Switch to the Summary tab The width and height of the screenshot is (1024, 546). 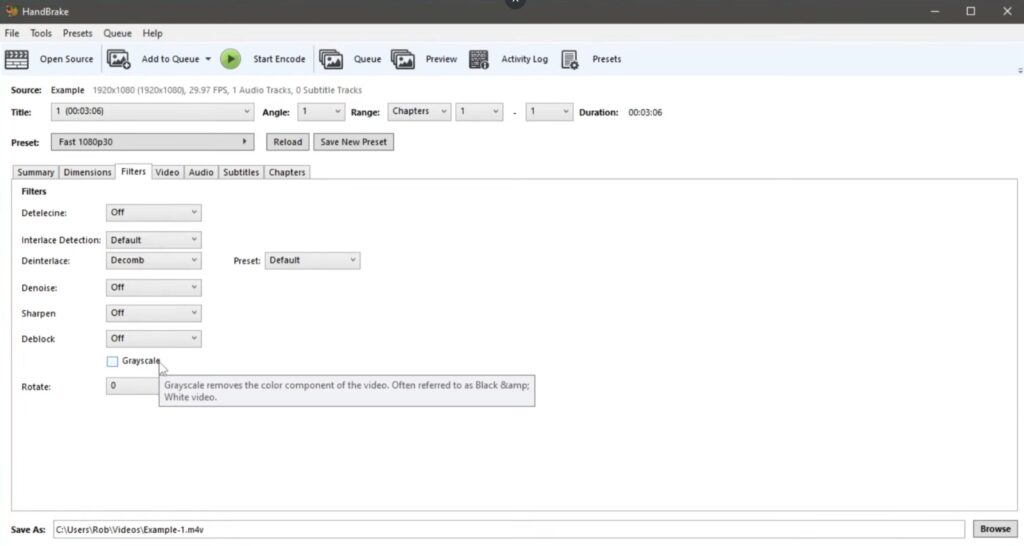tap(35, 172)
